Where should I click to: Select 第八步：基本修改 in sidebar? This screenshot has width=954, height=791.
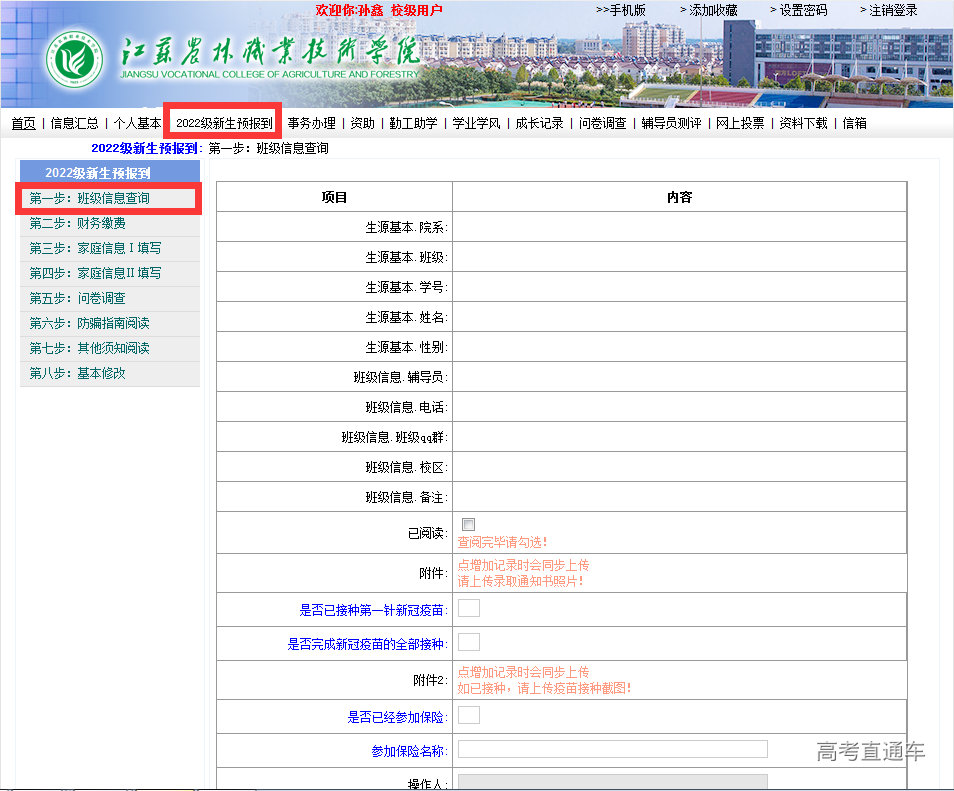pyautogui.click(x=78, y=373)
